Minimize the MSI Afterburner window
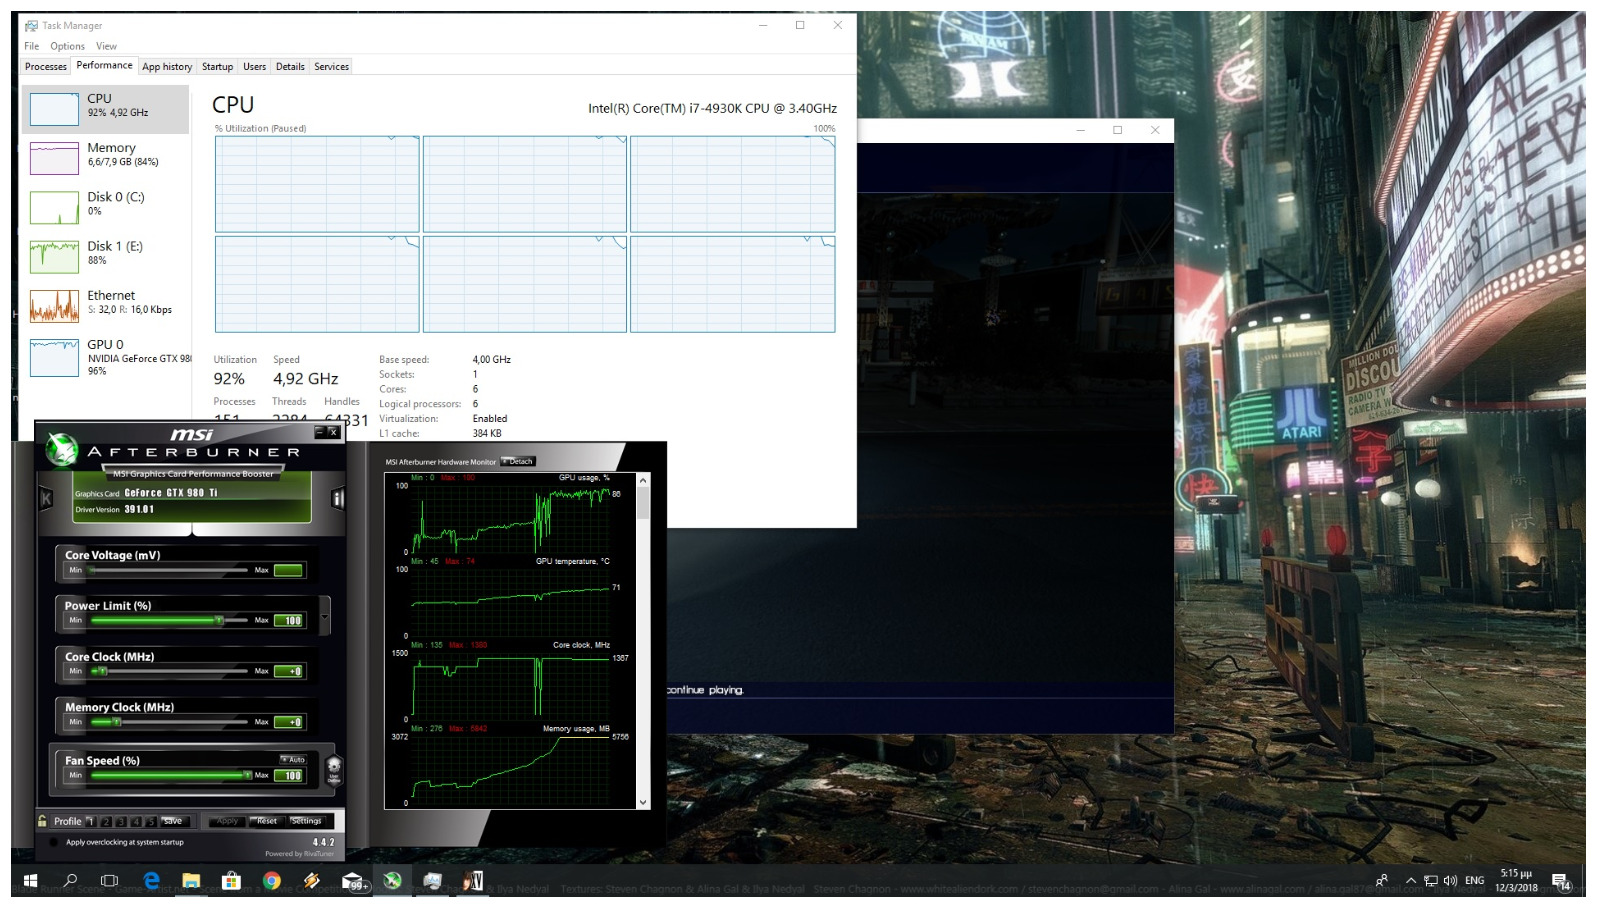Viewport: 1597px width, 907px height. coord(319,432)
